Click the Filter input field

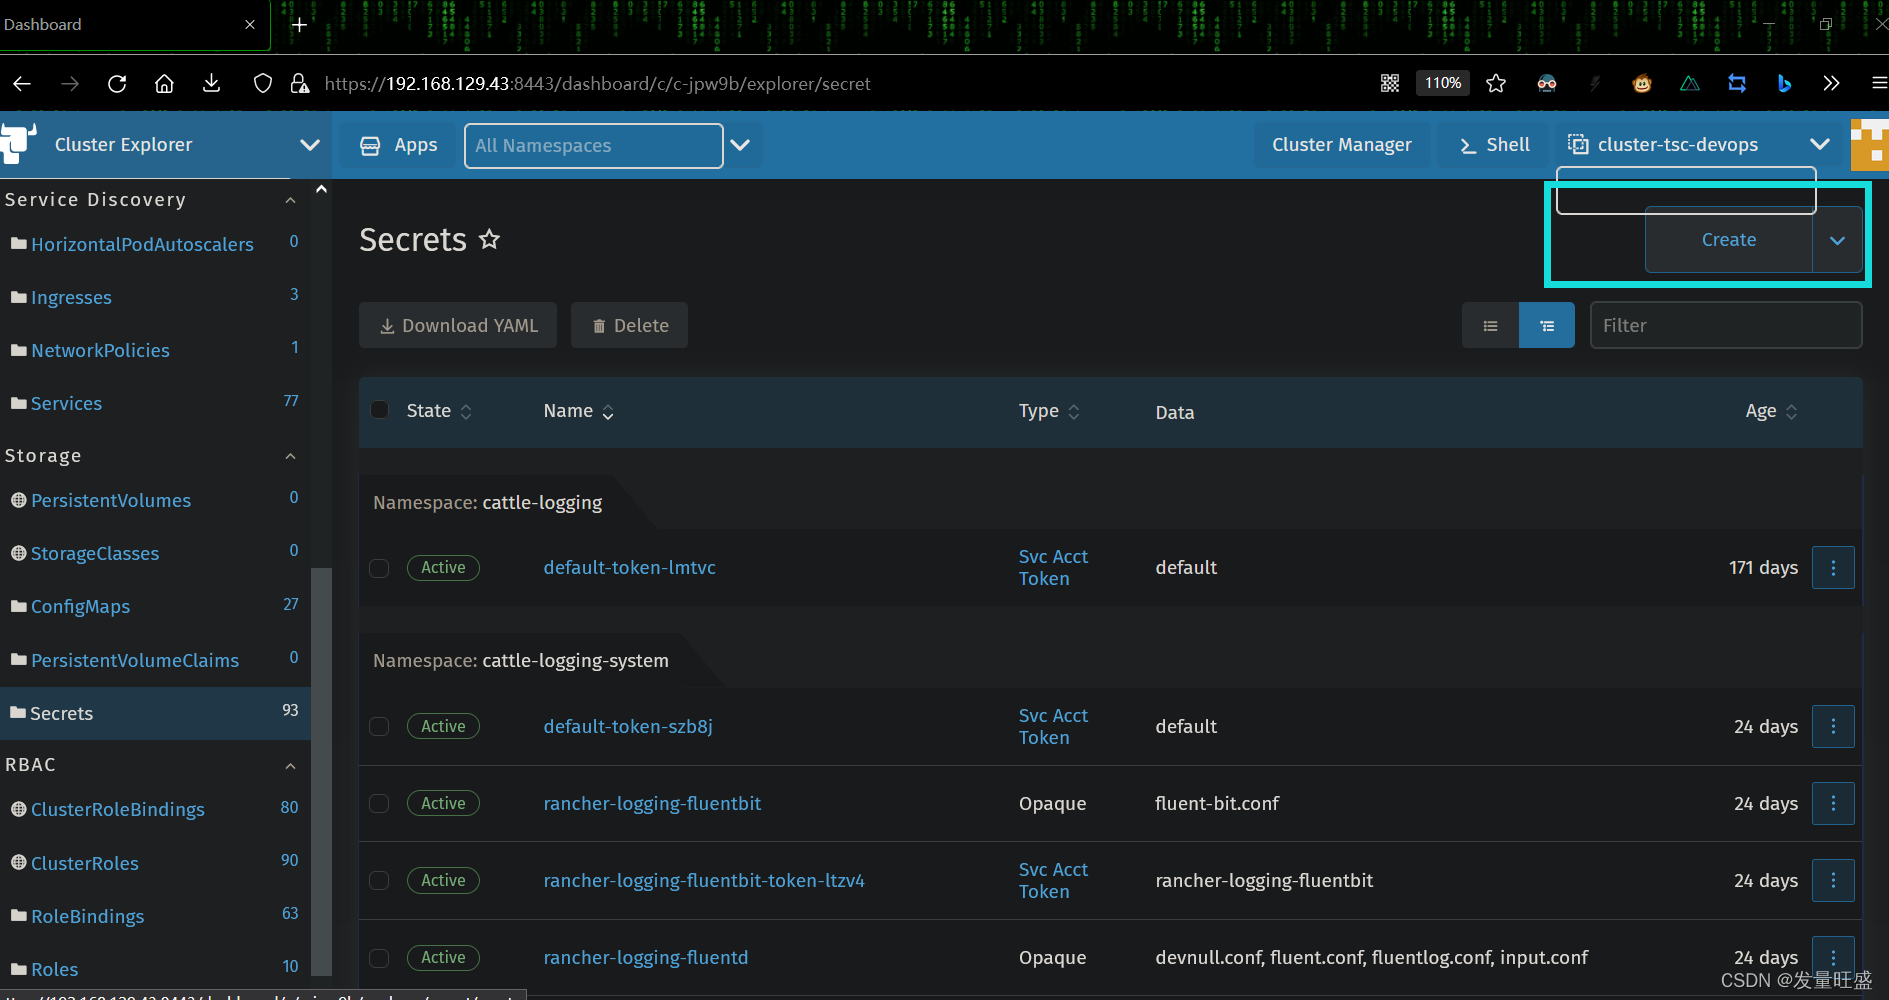pos(1726,326)
